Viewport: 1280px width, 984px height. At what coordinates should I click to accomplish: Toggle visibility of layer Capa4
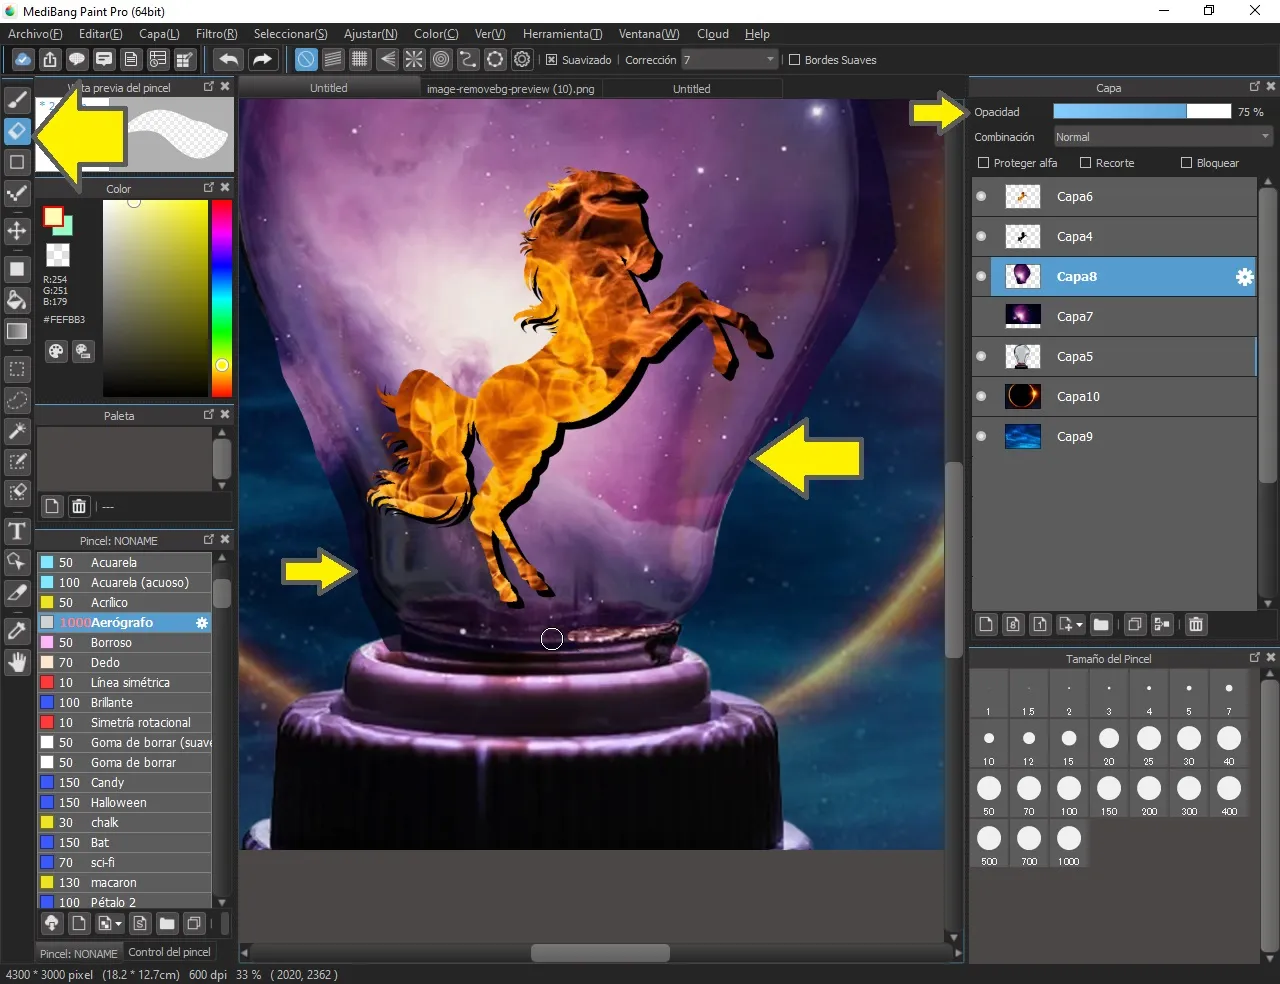[981, 236]
